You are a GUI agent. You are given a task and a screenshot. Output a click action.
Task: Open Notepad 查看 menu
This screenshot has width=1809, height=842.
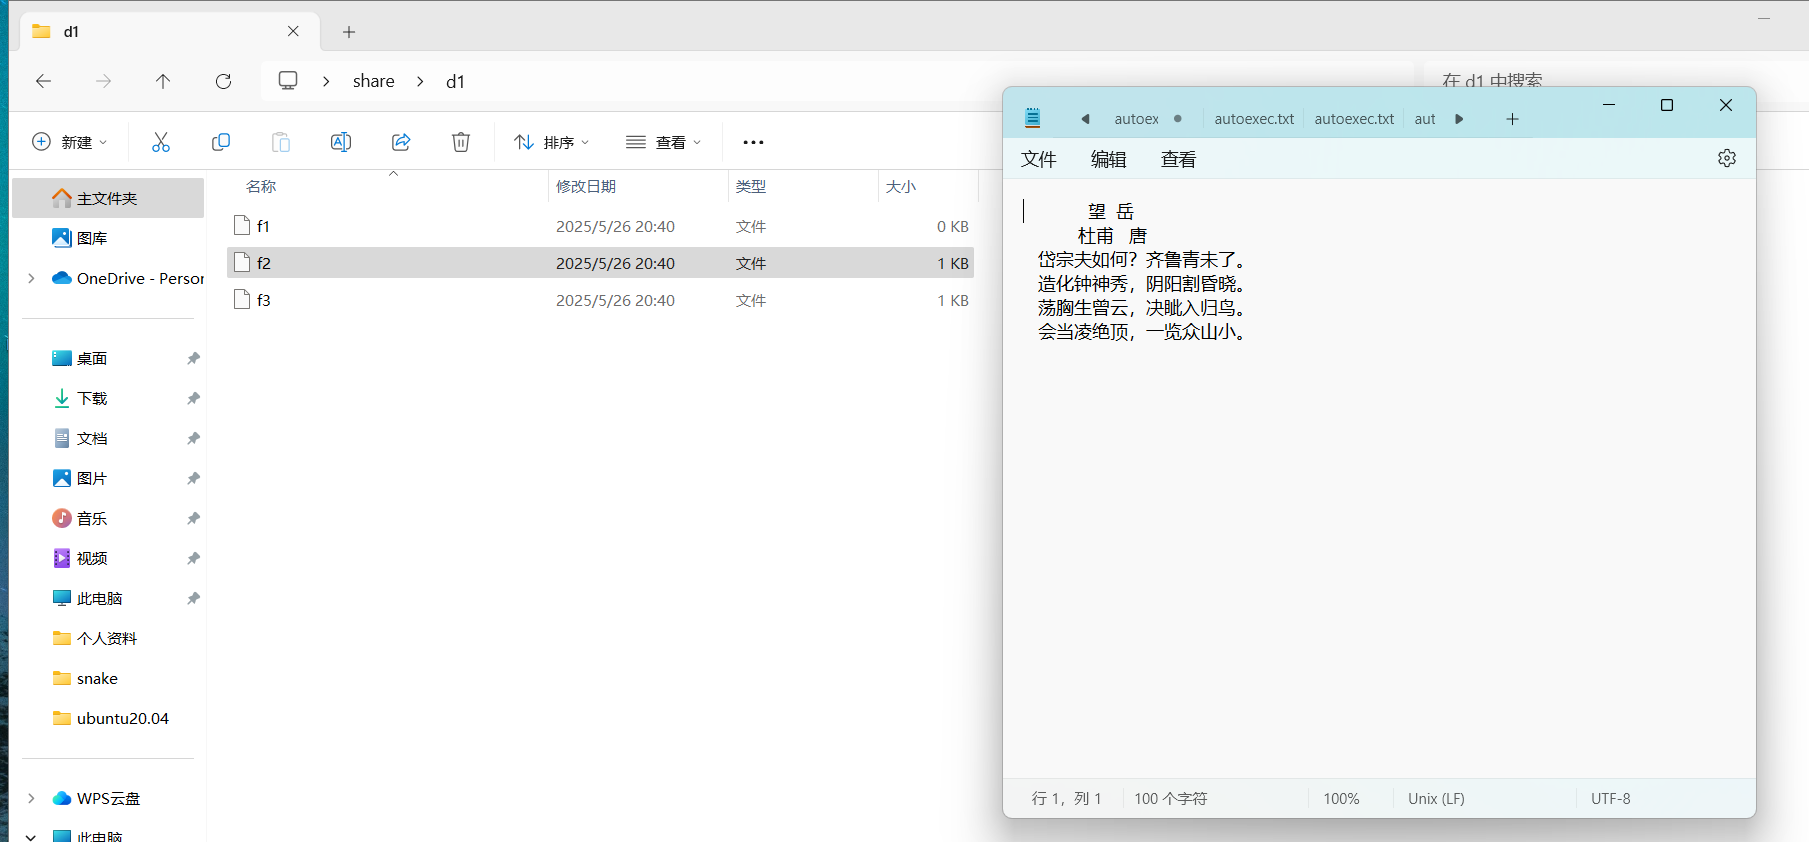[1178, 159]
